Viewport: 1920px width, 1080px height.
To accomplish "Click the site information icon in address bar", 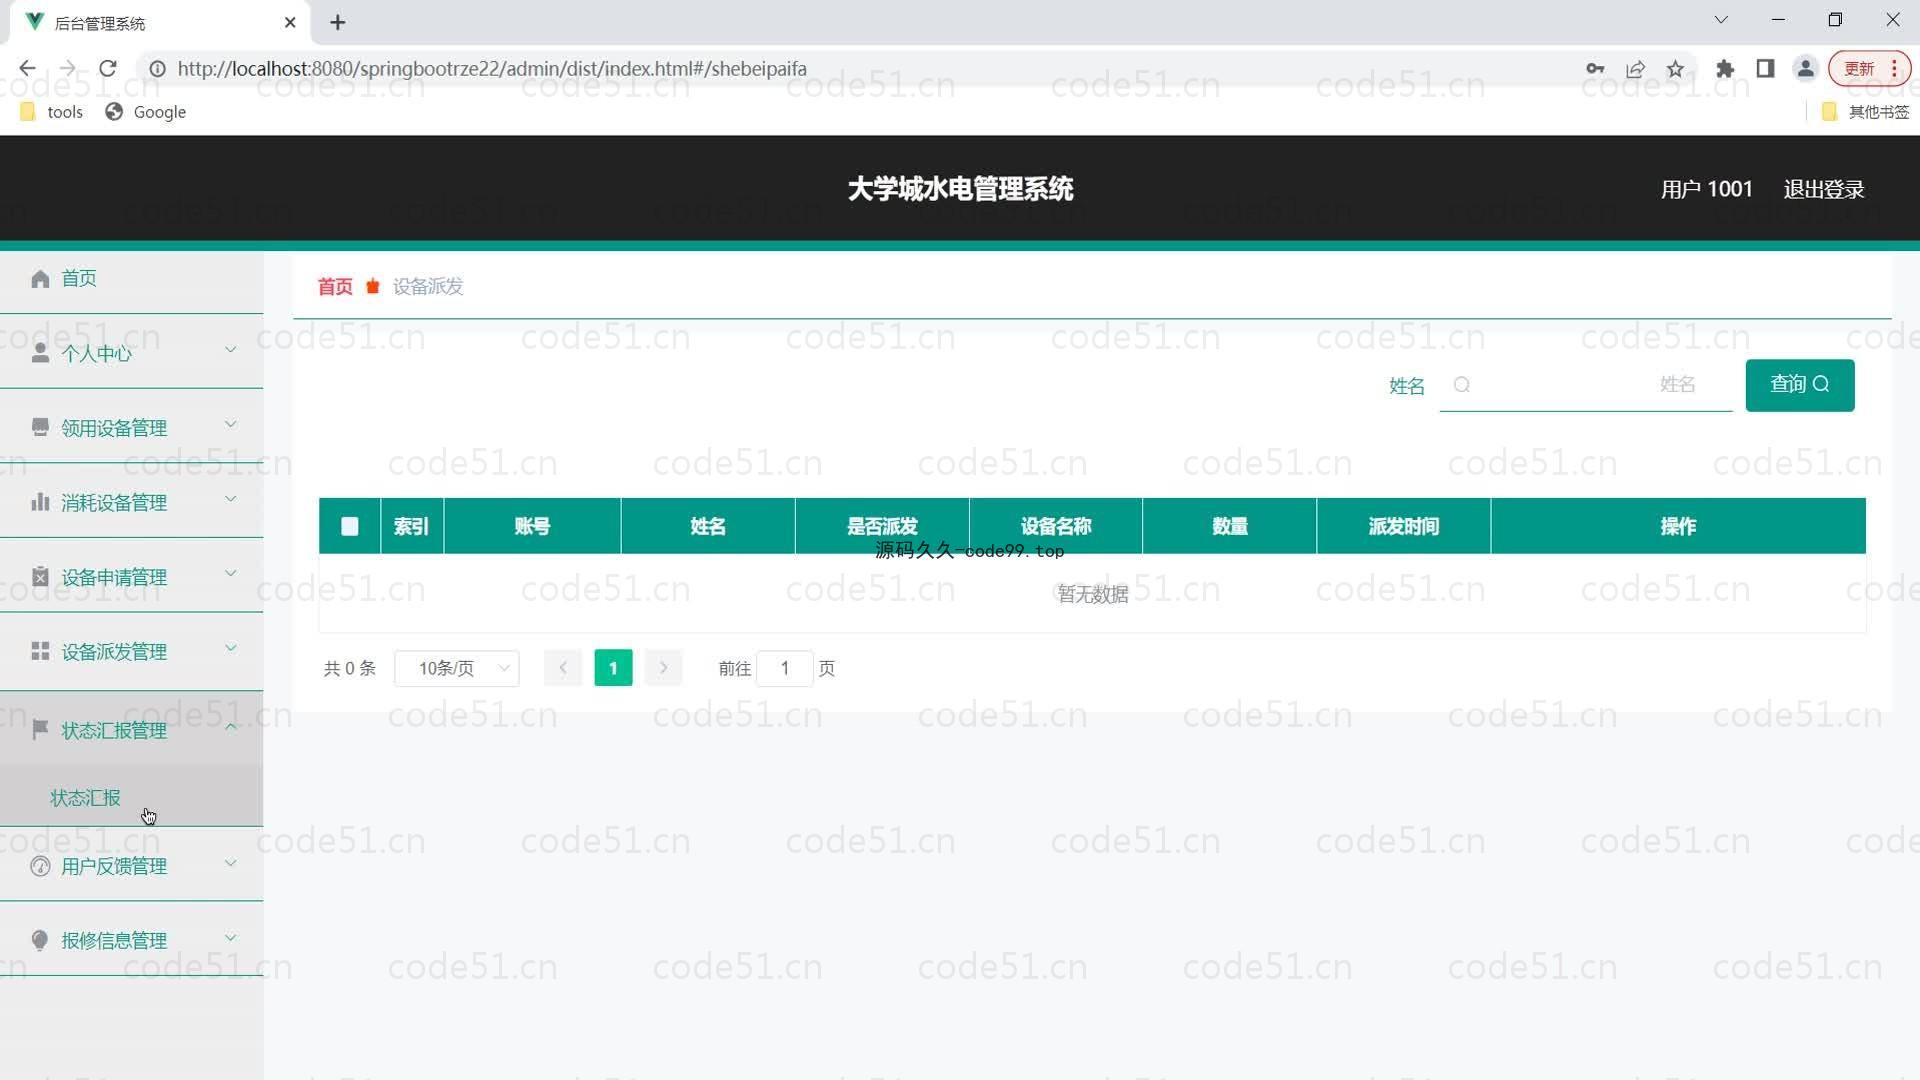I will click(x=157, y=69).
